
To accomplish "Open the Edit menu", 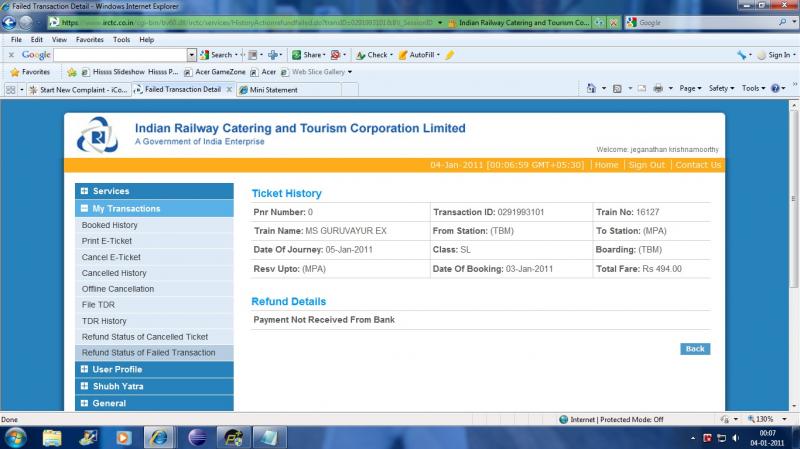I will click(x=36, y=39).
